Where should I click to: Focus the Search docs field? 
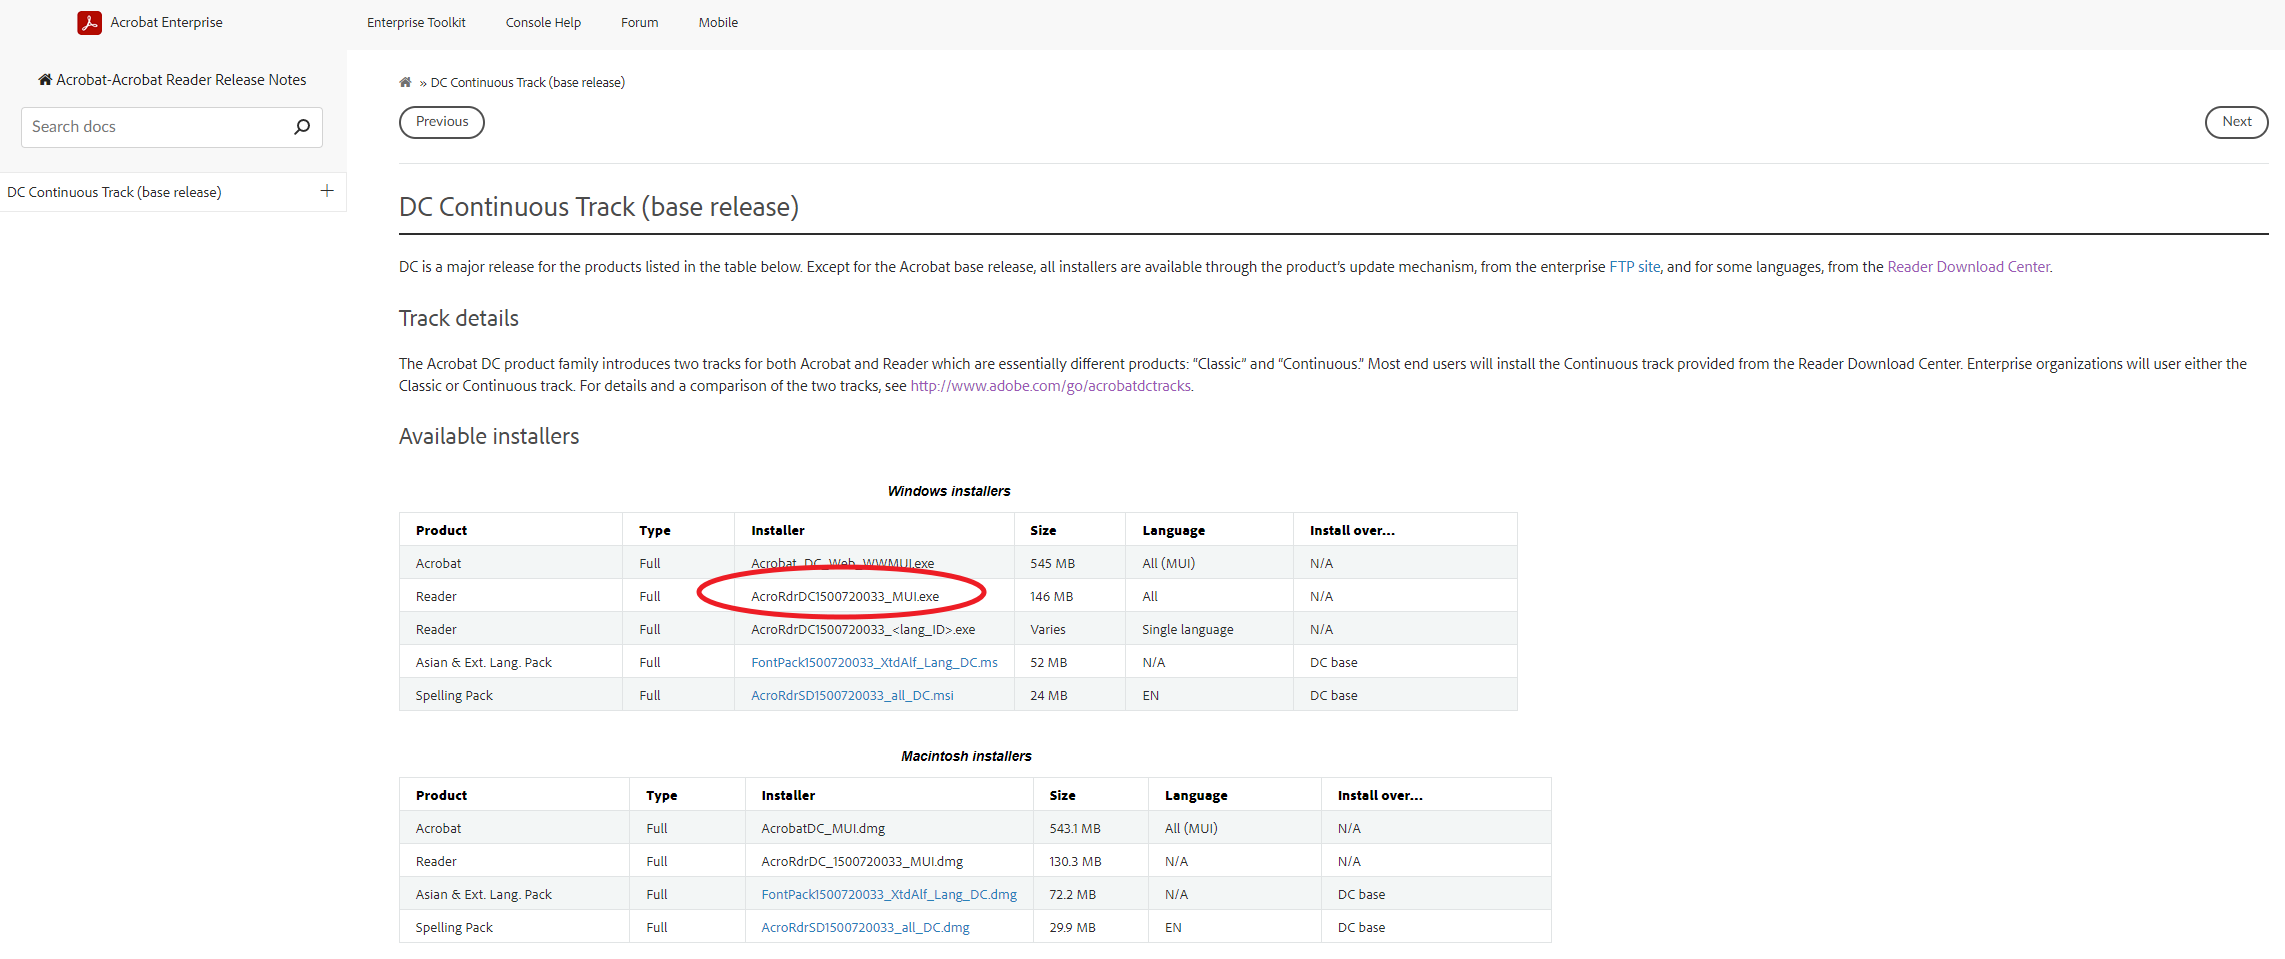pos(155,127)
